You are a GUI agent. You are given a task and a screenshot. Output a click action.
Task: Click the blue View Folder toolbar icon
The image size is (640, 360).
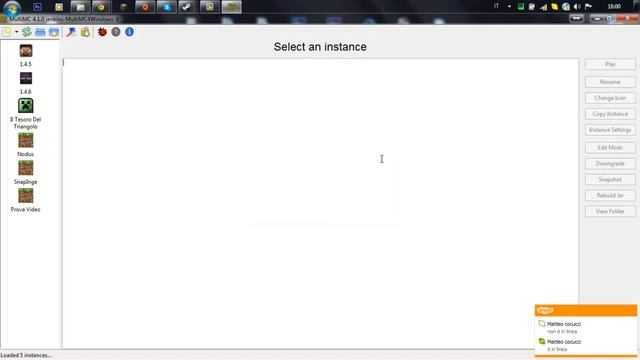[x=40, y=32]
